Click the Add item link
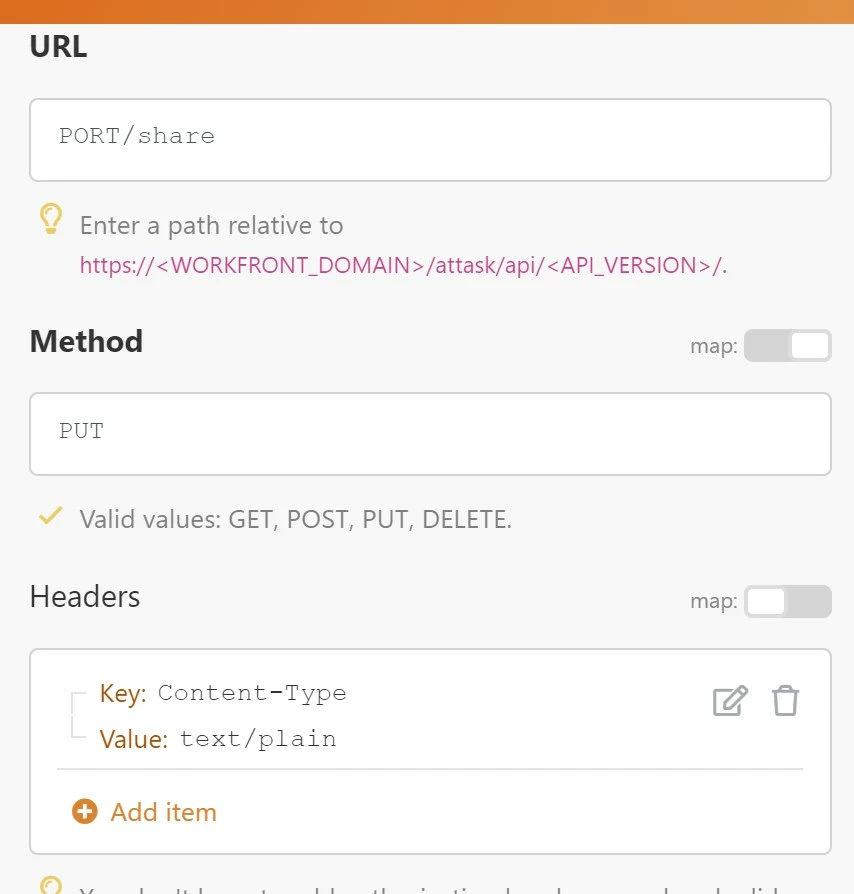 164,812
